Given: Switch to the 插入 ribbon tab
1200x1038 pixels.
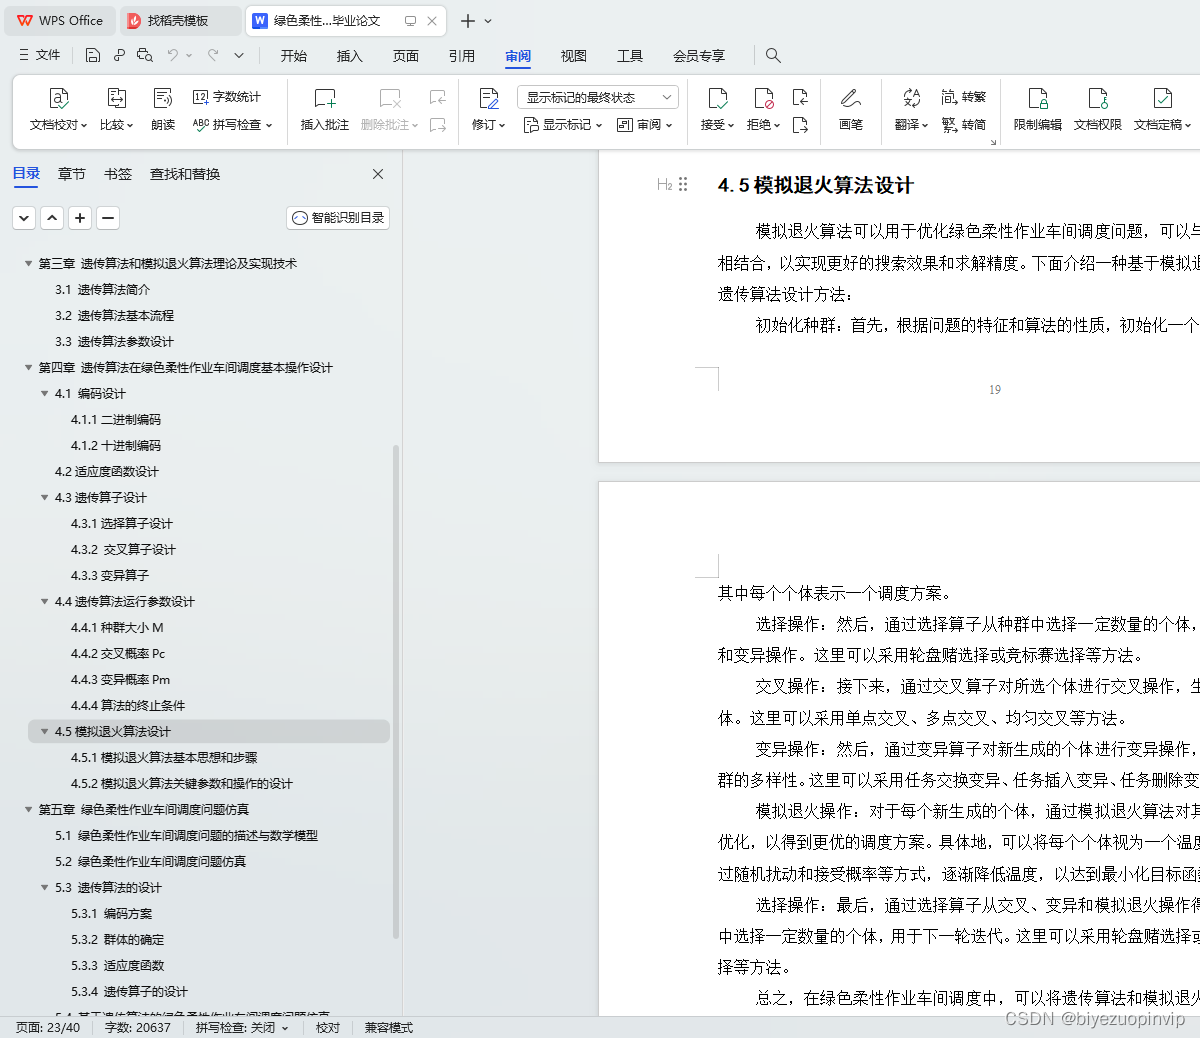Looking at the screenshot, I should [x=350, y=56].
